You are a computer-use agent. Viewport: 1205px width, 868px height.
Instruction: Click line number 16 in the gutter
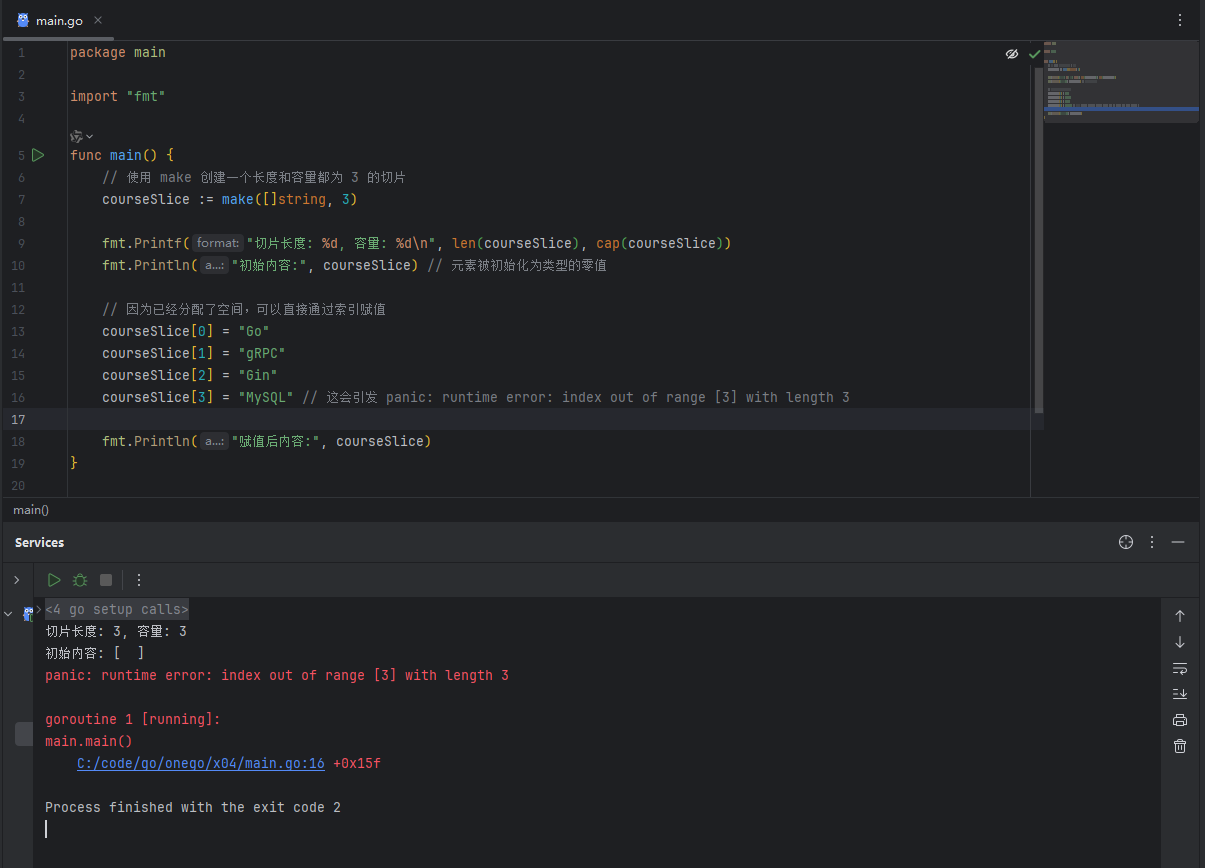pos(18,397)
